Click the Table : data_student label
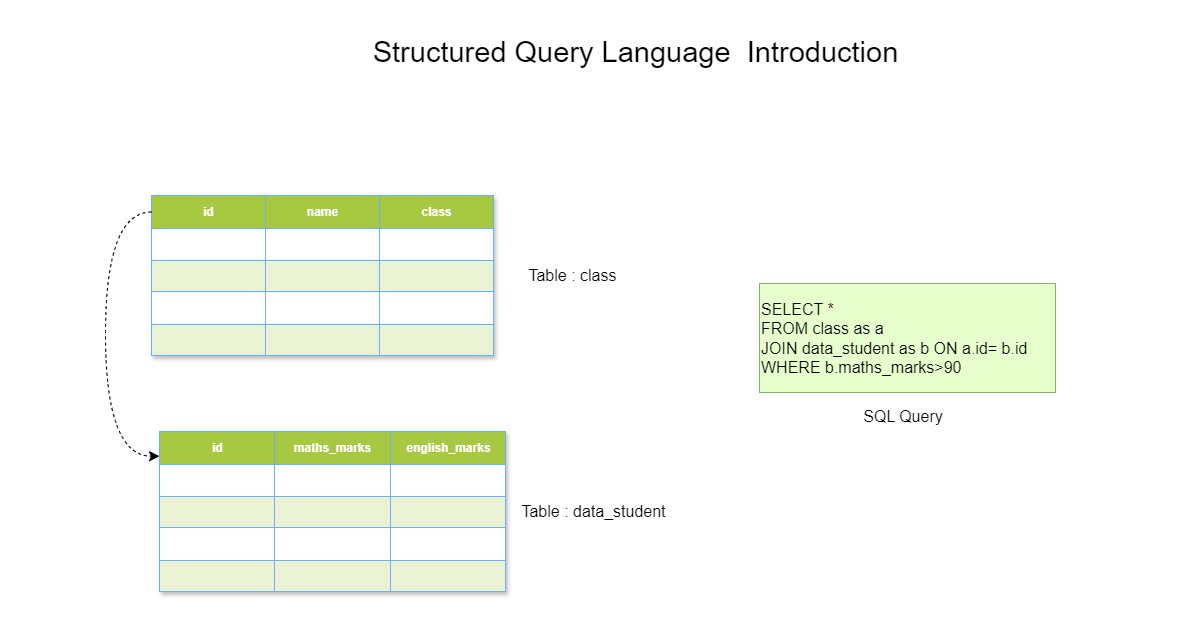 595,511
